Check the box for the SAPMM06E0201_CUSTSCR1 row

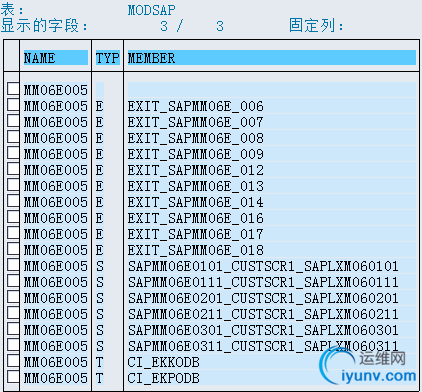[13, 297]
